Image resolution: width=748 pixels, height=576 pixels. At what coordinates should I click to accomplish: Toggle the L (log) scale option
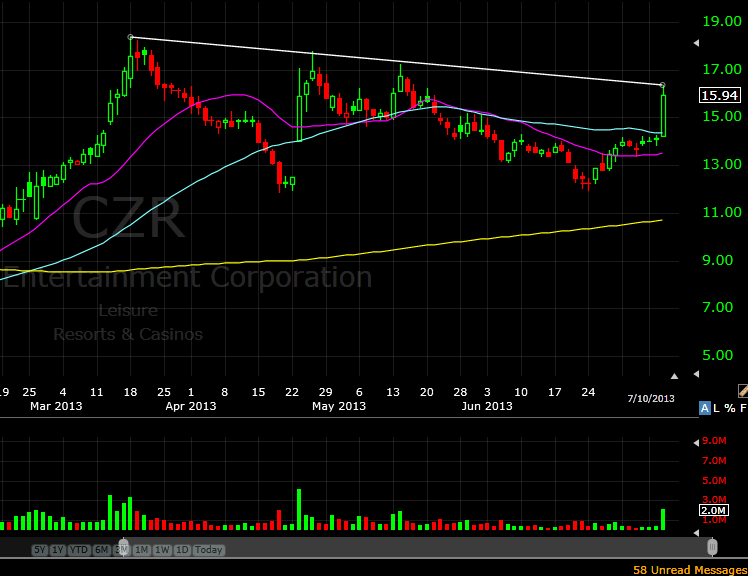(717, 408)
